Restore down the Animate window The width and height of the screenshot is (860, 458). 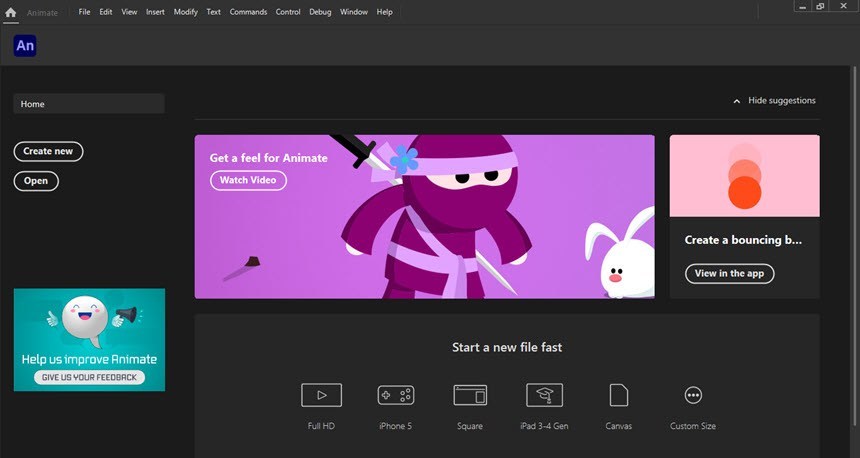(x=821, y=6)
